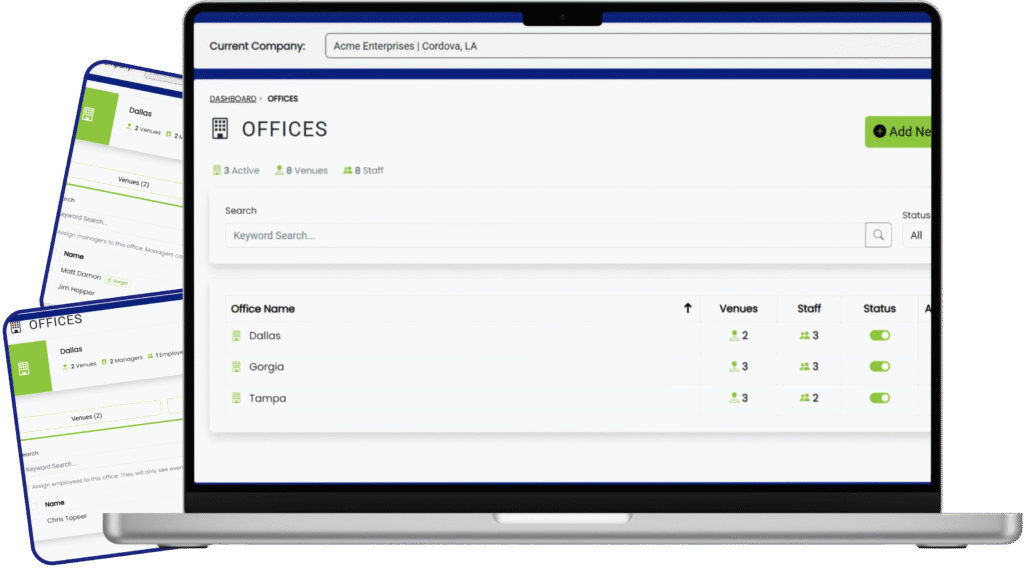Image resolution: width=1024 pixels, height=568 pixels.
Task: Select Venues (2) tab on lower phone
Action: tap(88, 417)
